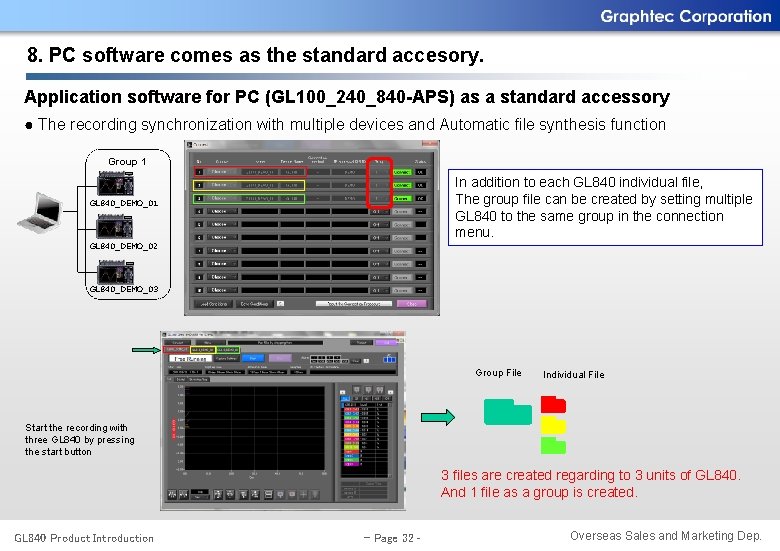Click the first cursor marker icon above channel list
The width and height of the screenshot is (780, 551).
click(356, 389)
